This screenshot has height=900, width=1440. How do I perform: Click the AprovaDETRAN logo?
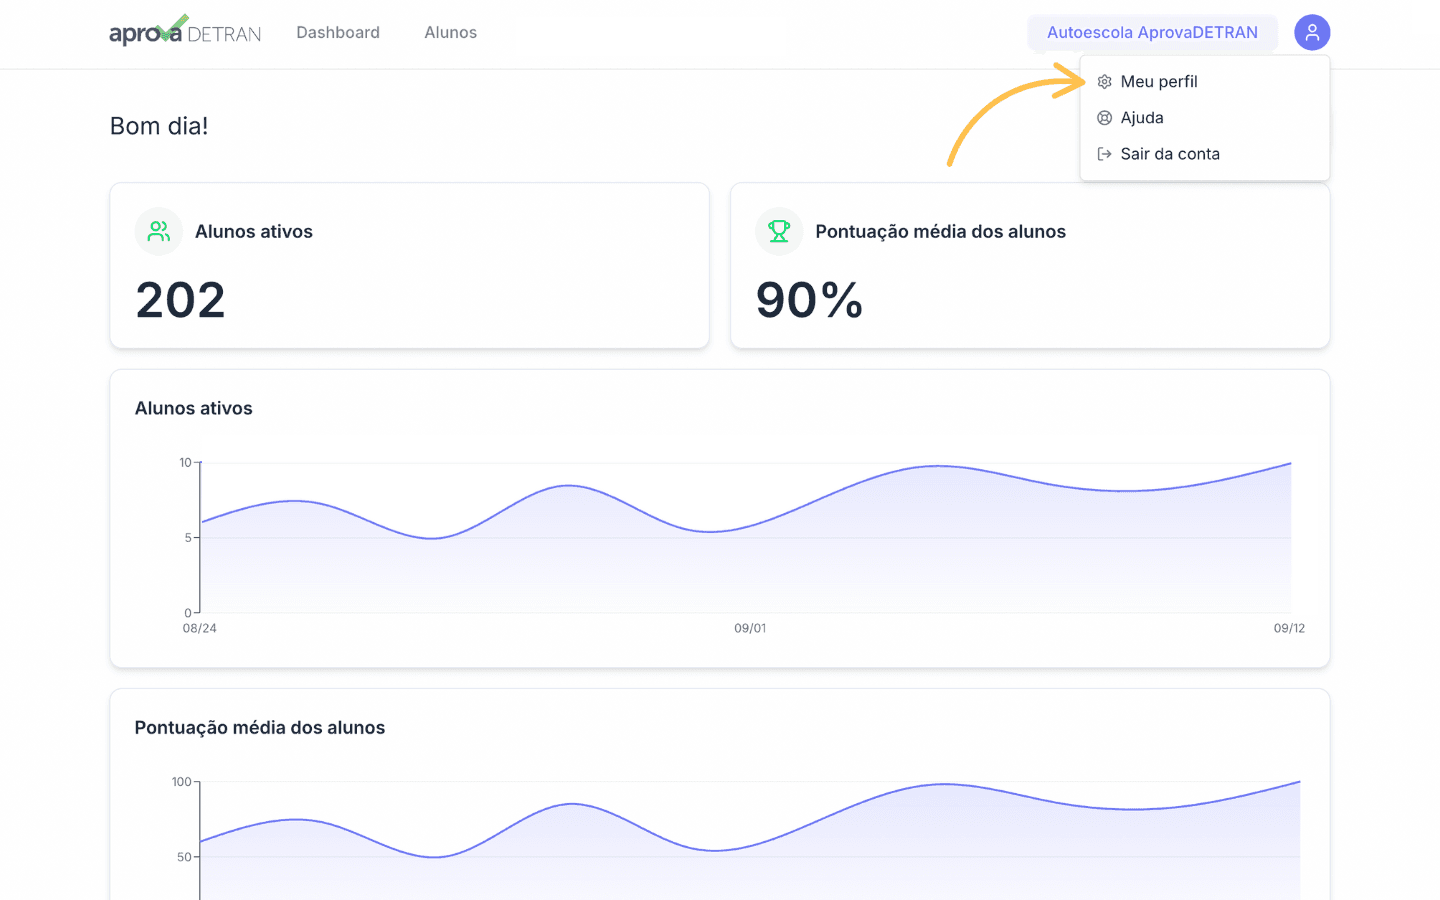coord(185,31)
